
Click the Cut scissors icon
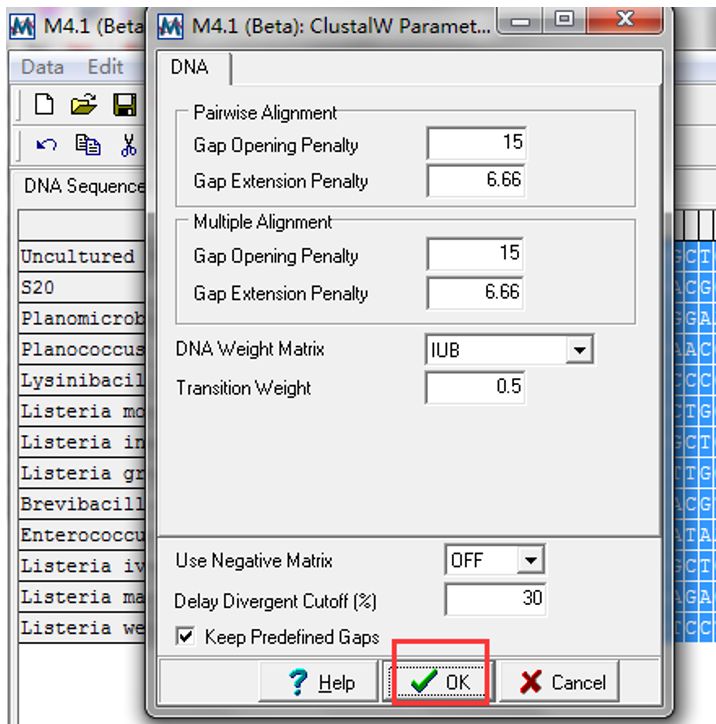click(x=128, y=145)
